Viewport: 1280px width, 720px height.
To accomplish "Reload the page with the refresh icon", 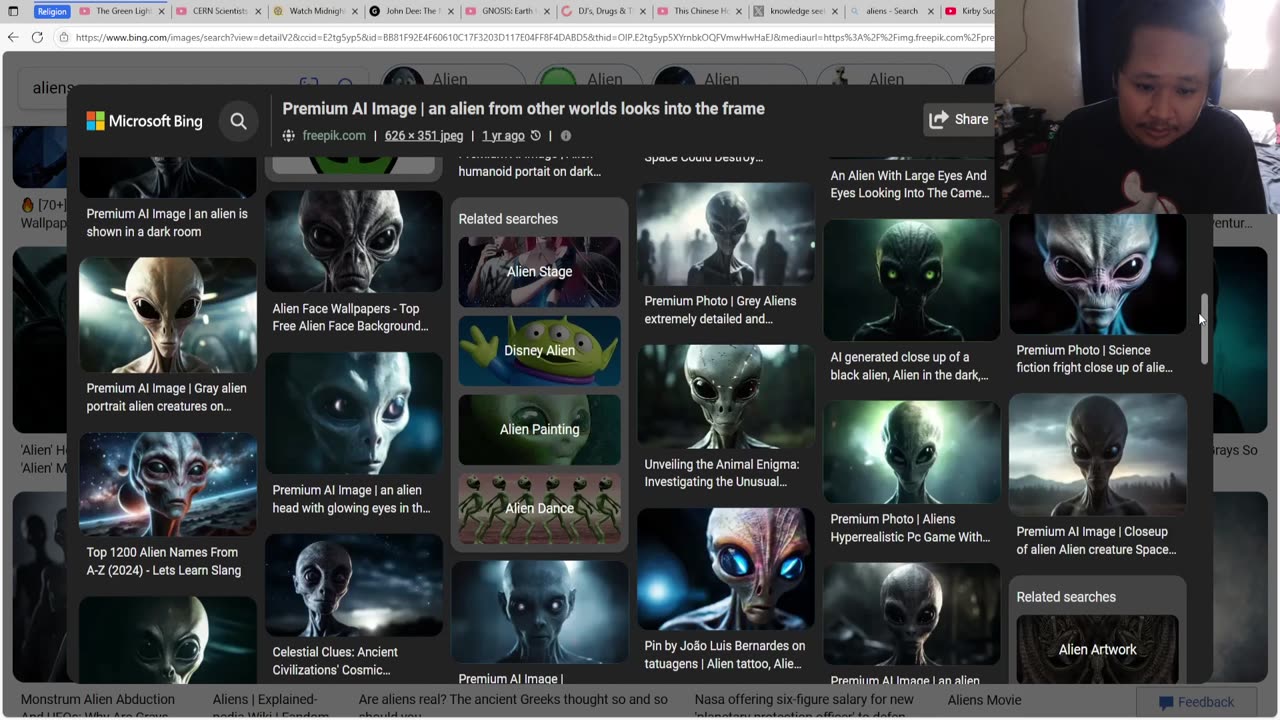I will point(37,37).
